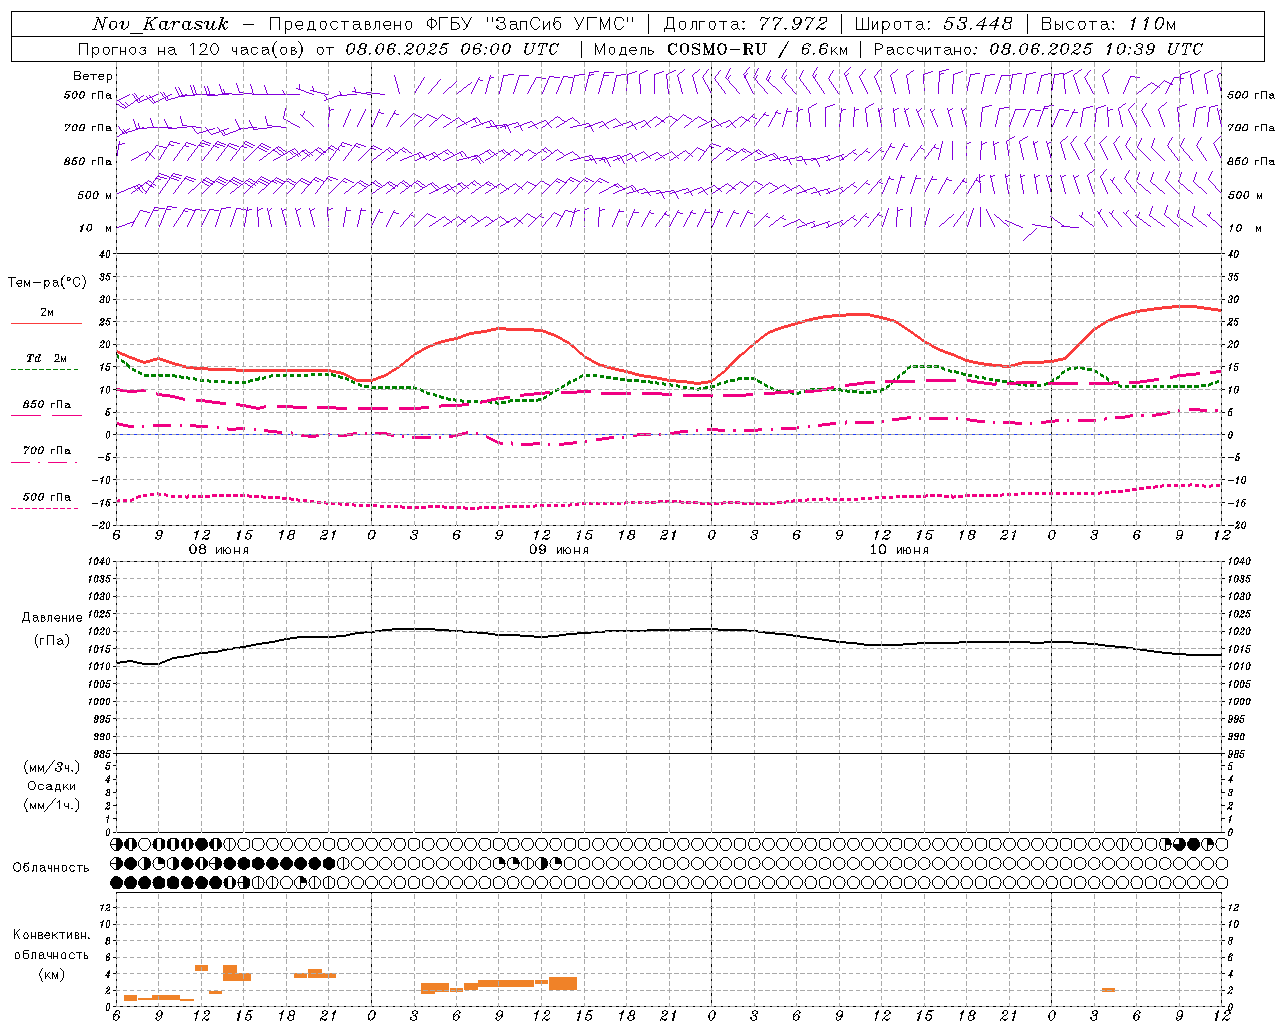Click the 09 июня date label
1280x1024 pixels.
coord(559,550)
